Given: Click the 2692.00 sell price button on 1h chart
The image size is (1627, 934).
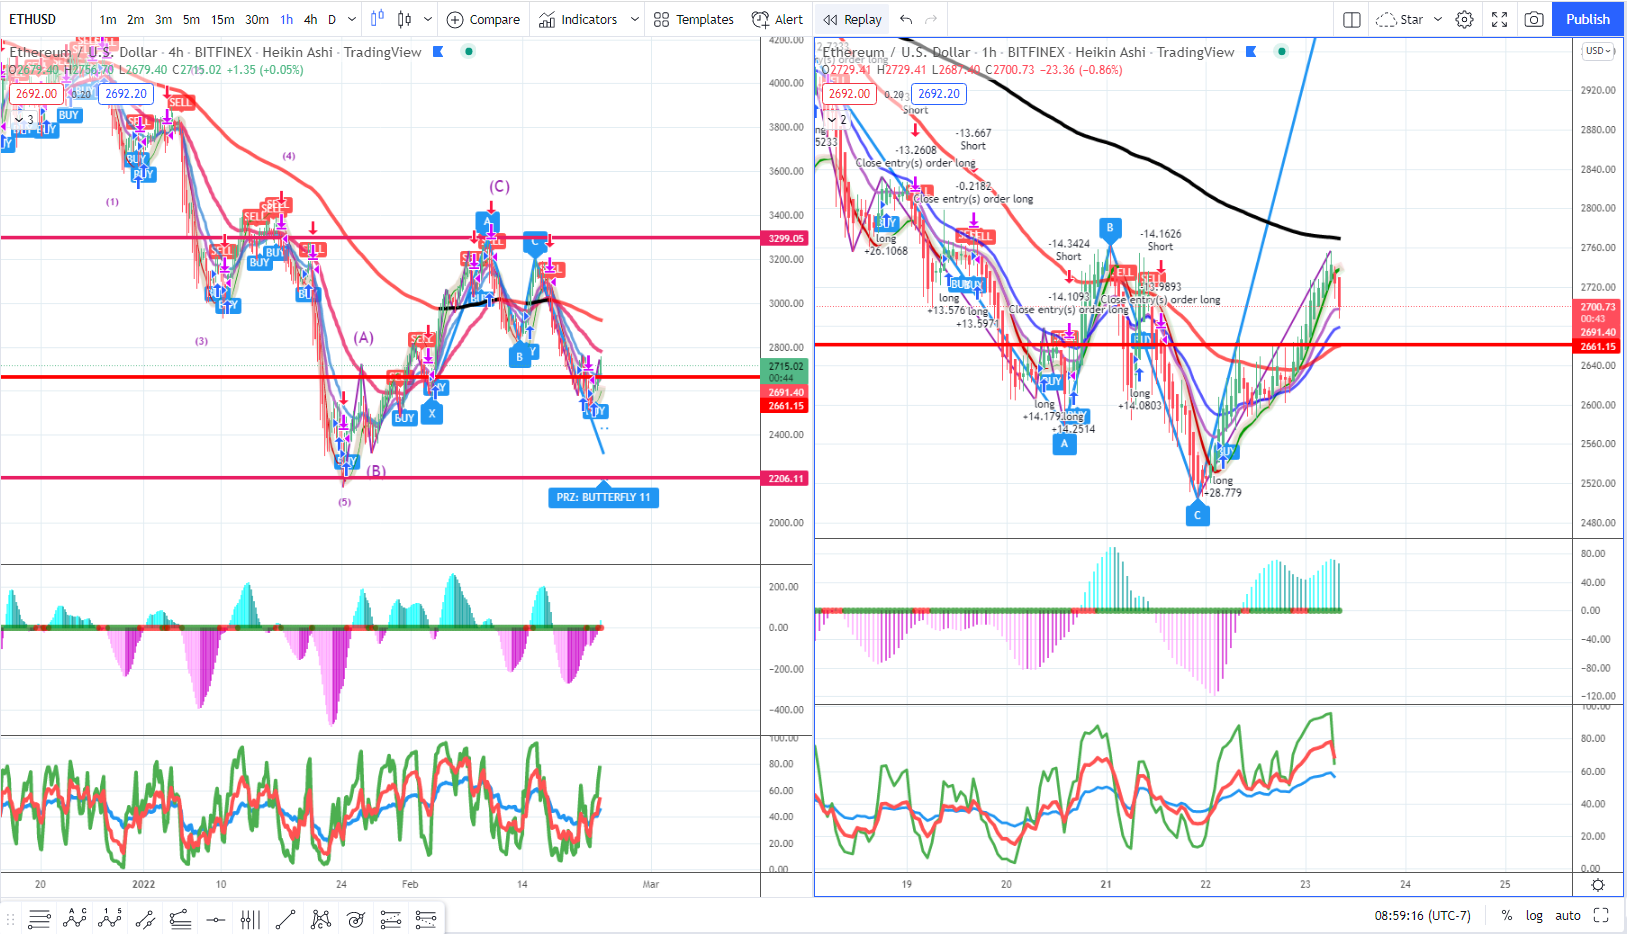Looking at the screenshot, I should click(x=849, y=93).
